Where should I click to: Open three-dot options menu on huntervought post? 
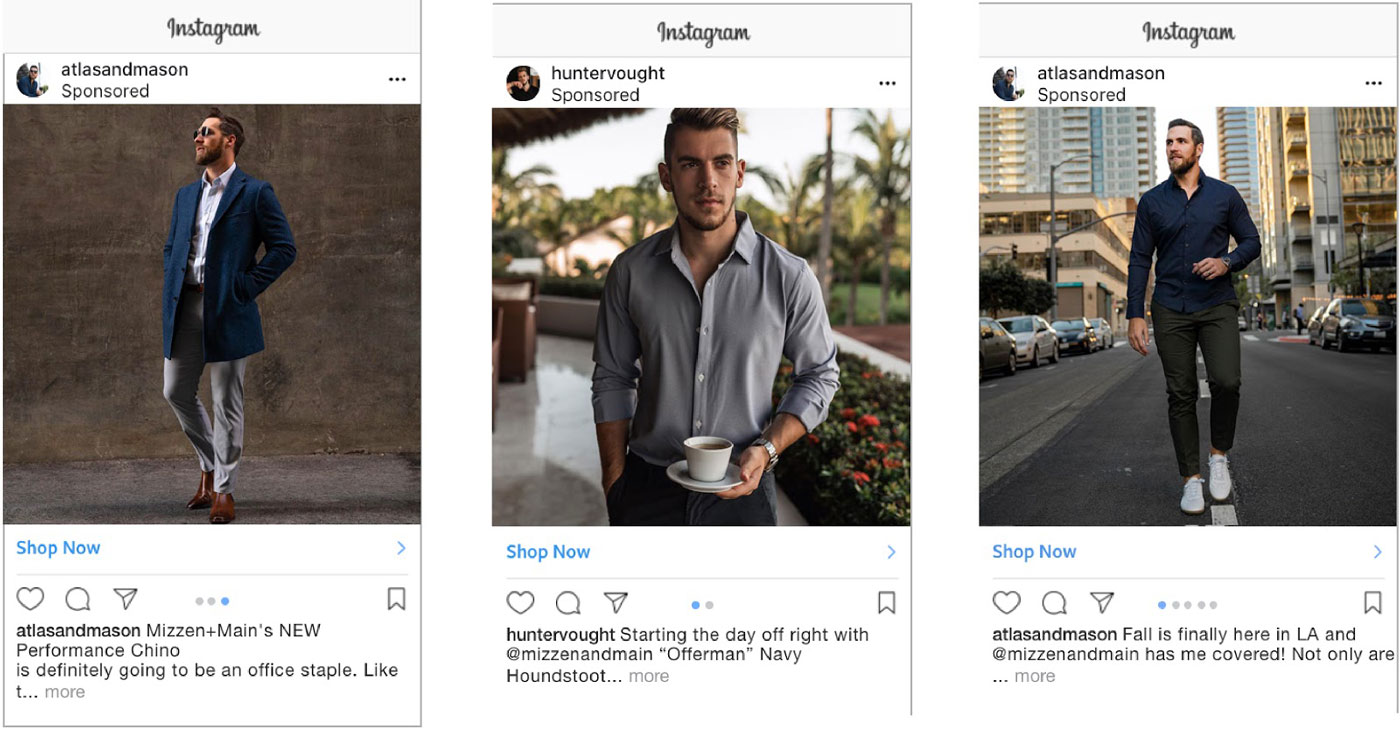tap(887, 83)
